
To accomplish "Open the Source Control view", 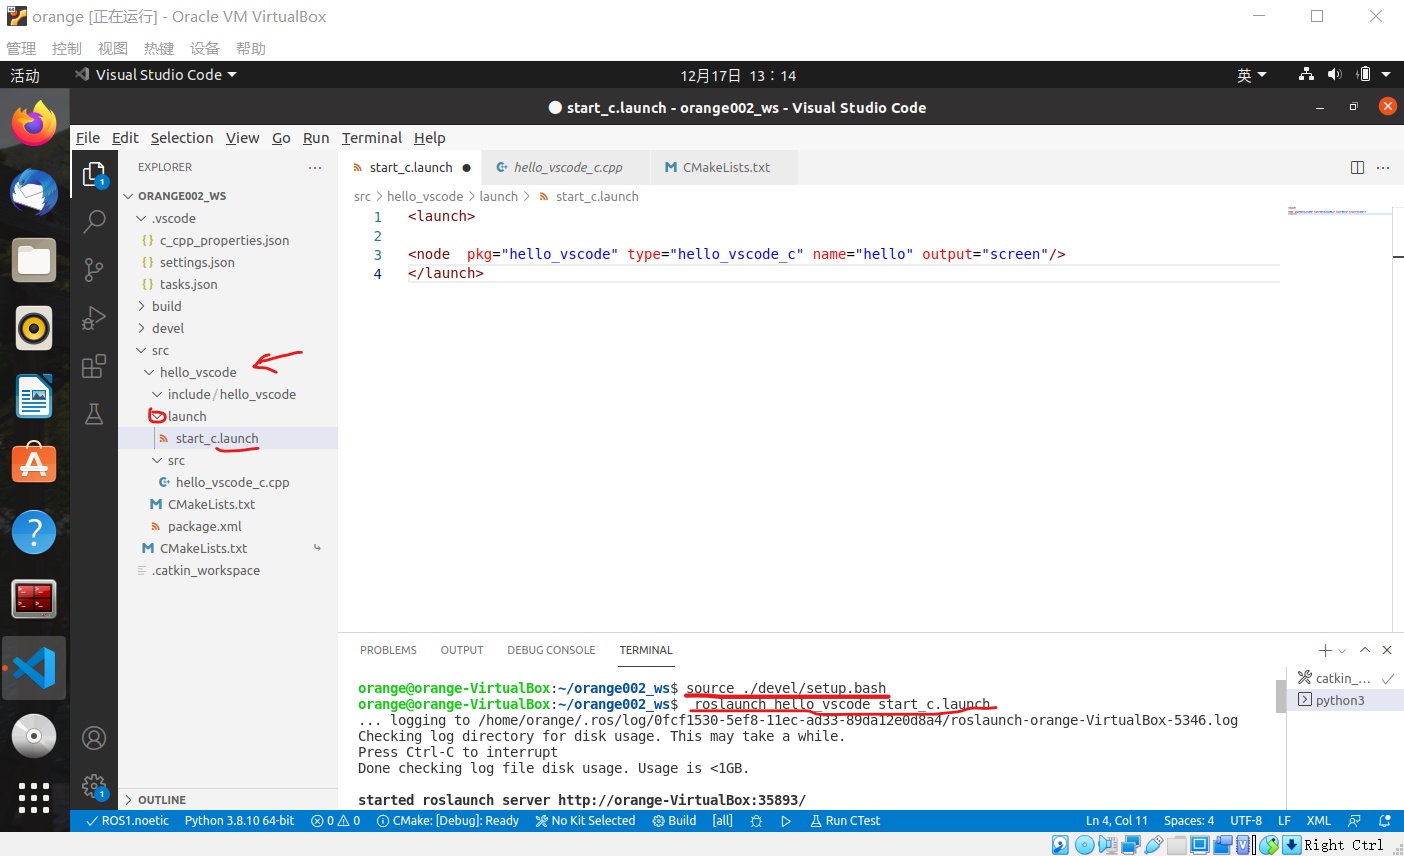I will tap(93, 269).
